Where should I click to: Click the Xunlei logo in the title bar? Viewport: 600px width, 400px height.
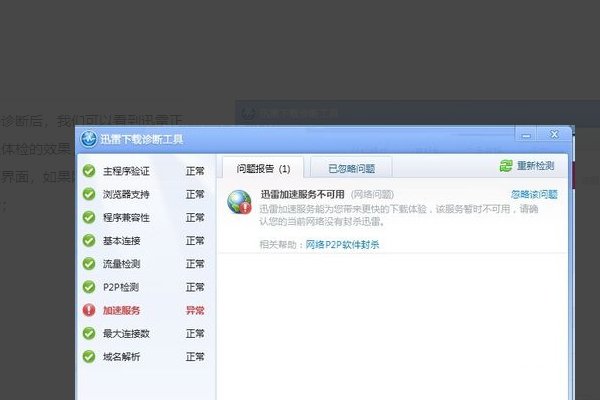coord(89,139)
